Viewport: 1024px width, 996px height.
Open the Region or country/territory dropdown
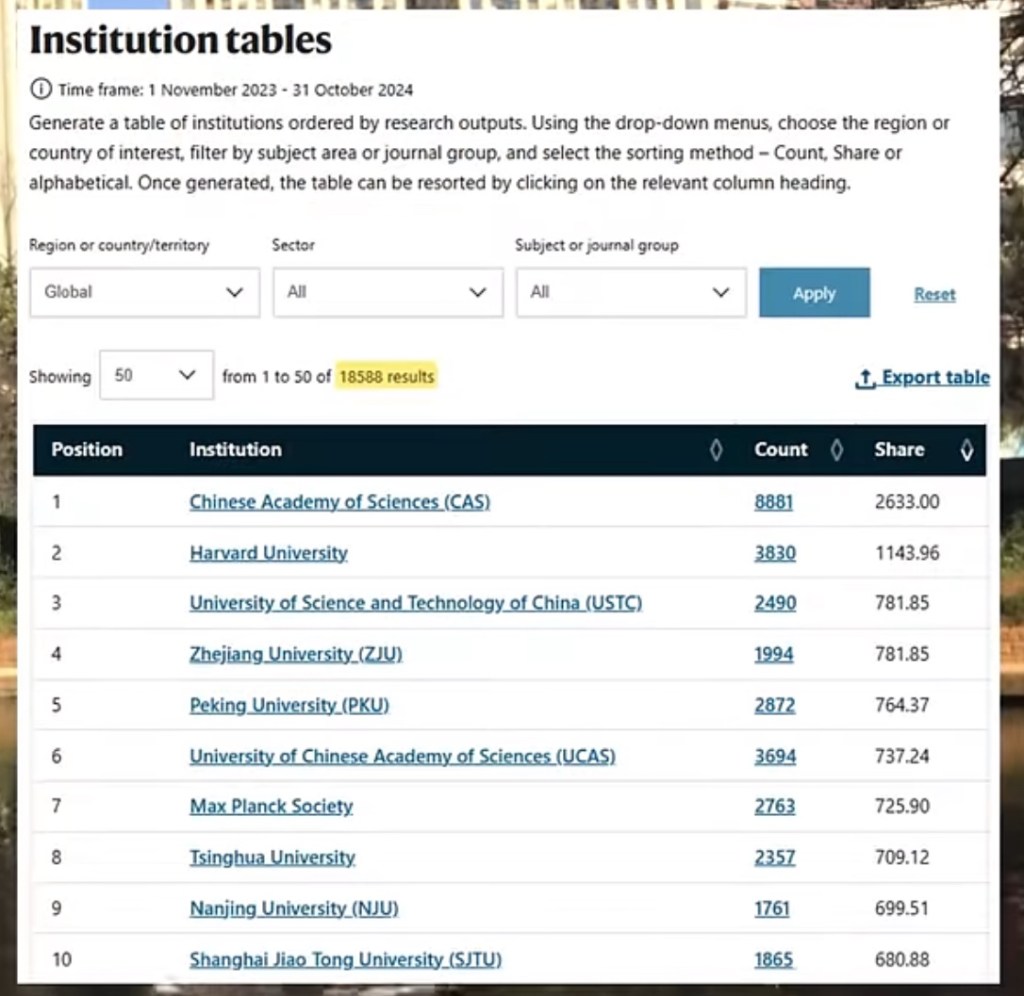pyautogui.click(x=144, y=292)
